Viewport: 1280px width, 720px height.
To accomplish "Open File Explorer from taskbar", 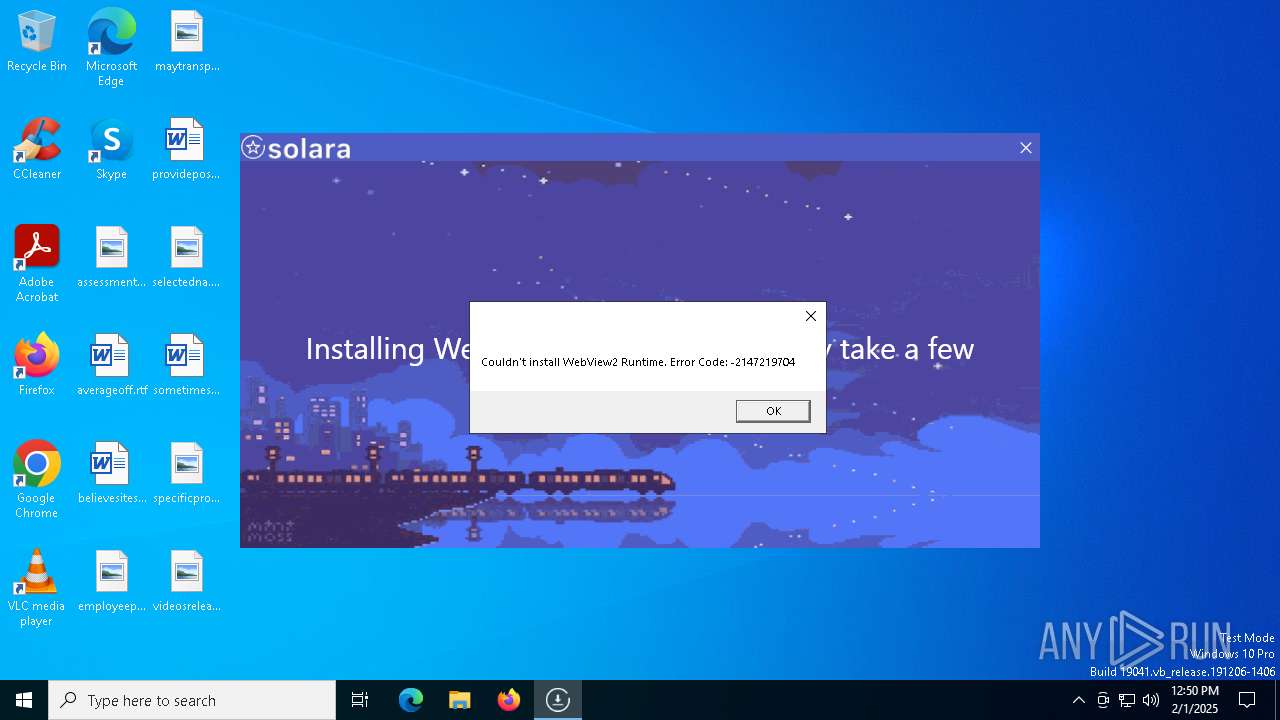I will click(459, 700).
